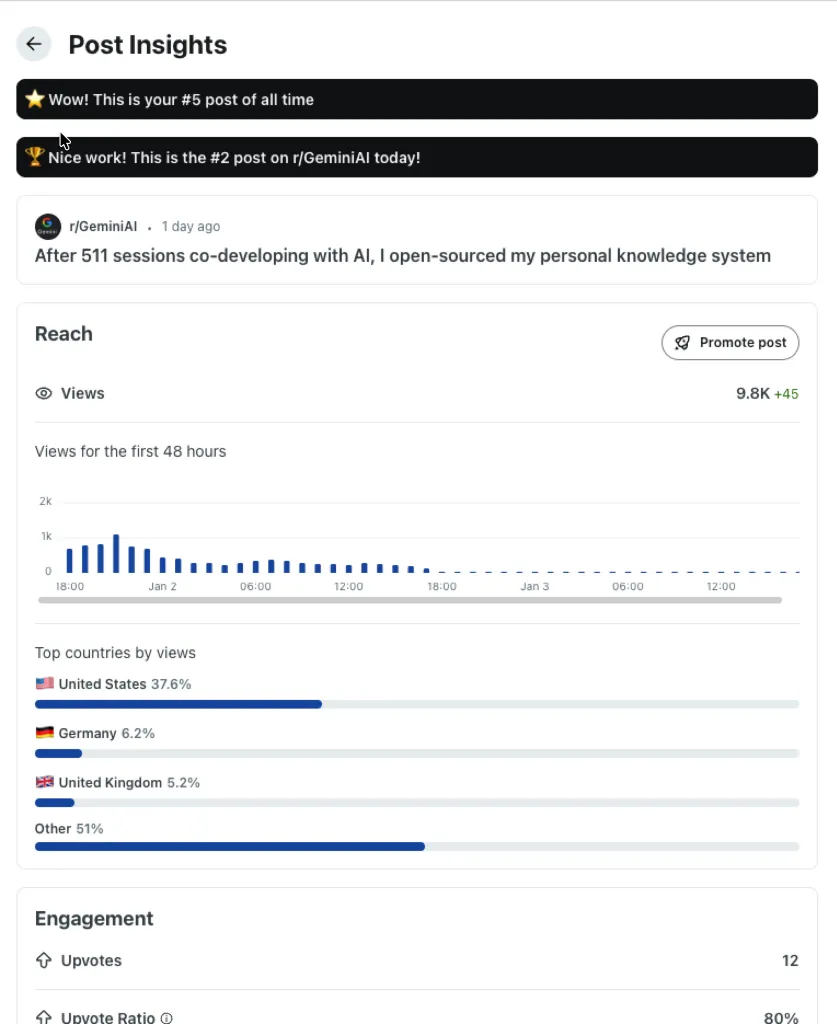Viewport: 837px width, 1024px height.
Task: Click the Promote post button
Action: 730,342
